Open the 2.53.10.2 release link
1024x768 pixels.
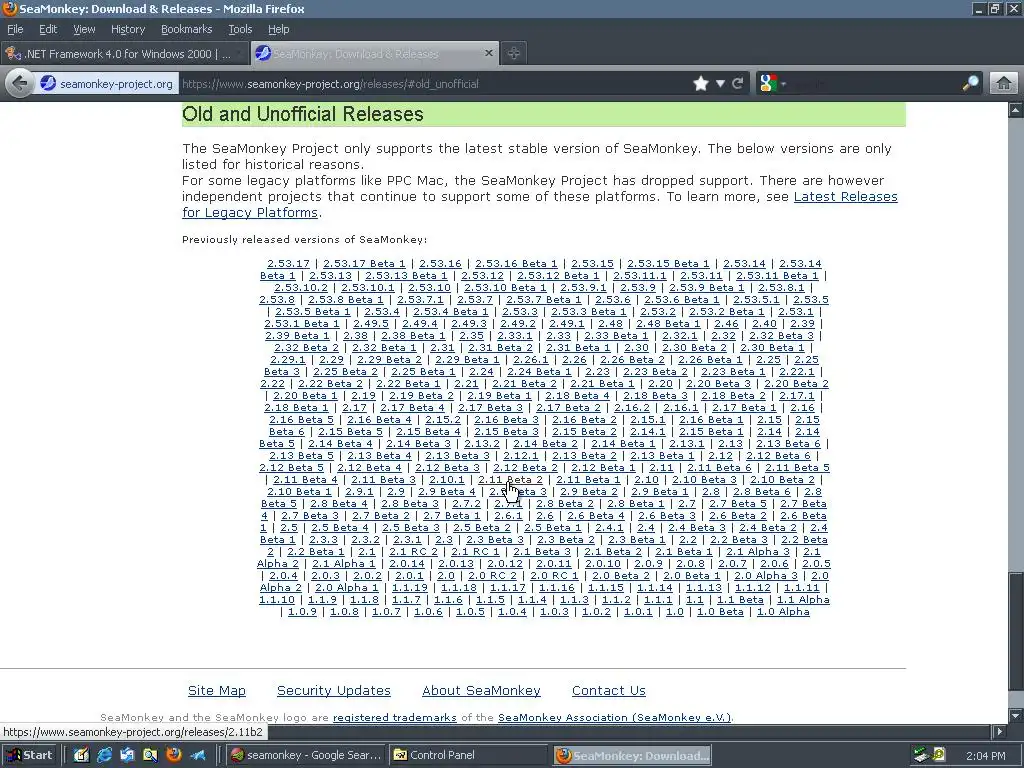point(300,287)
